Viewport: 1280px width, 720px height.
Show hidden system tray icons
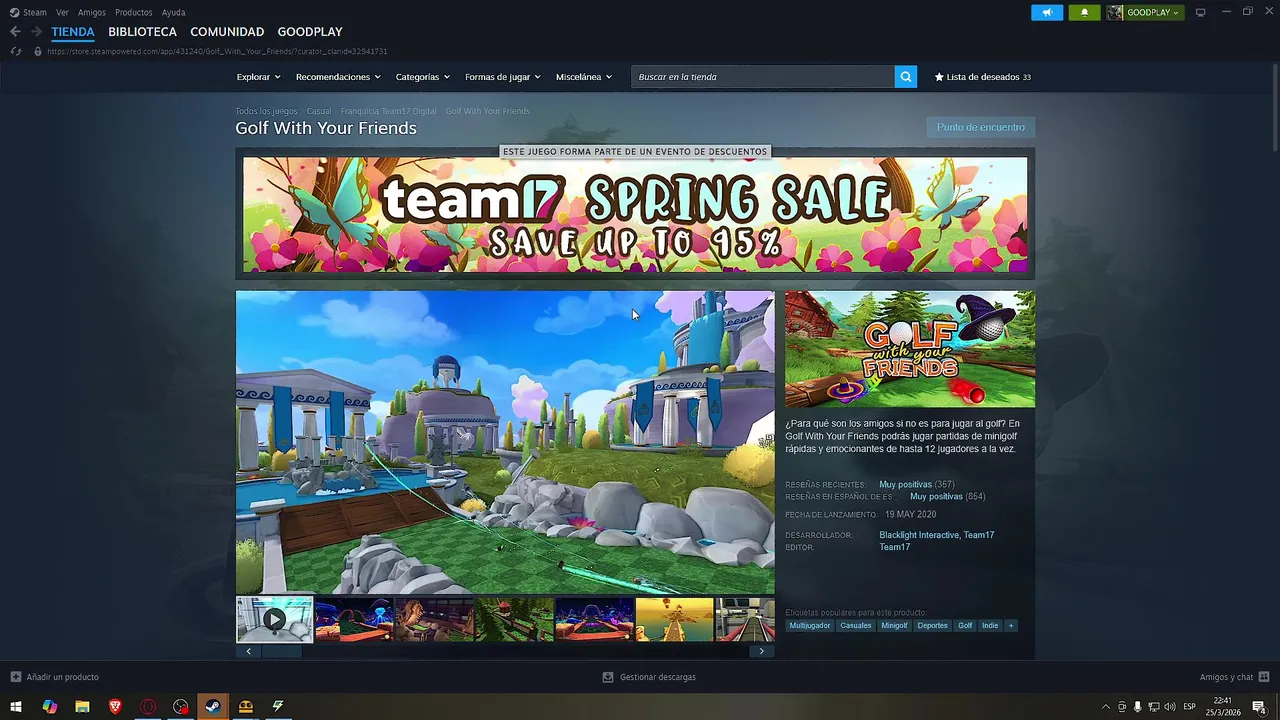click(x=1105, y=707)
